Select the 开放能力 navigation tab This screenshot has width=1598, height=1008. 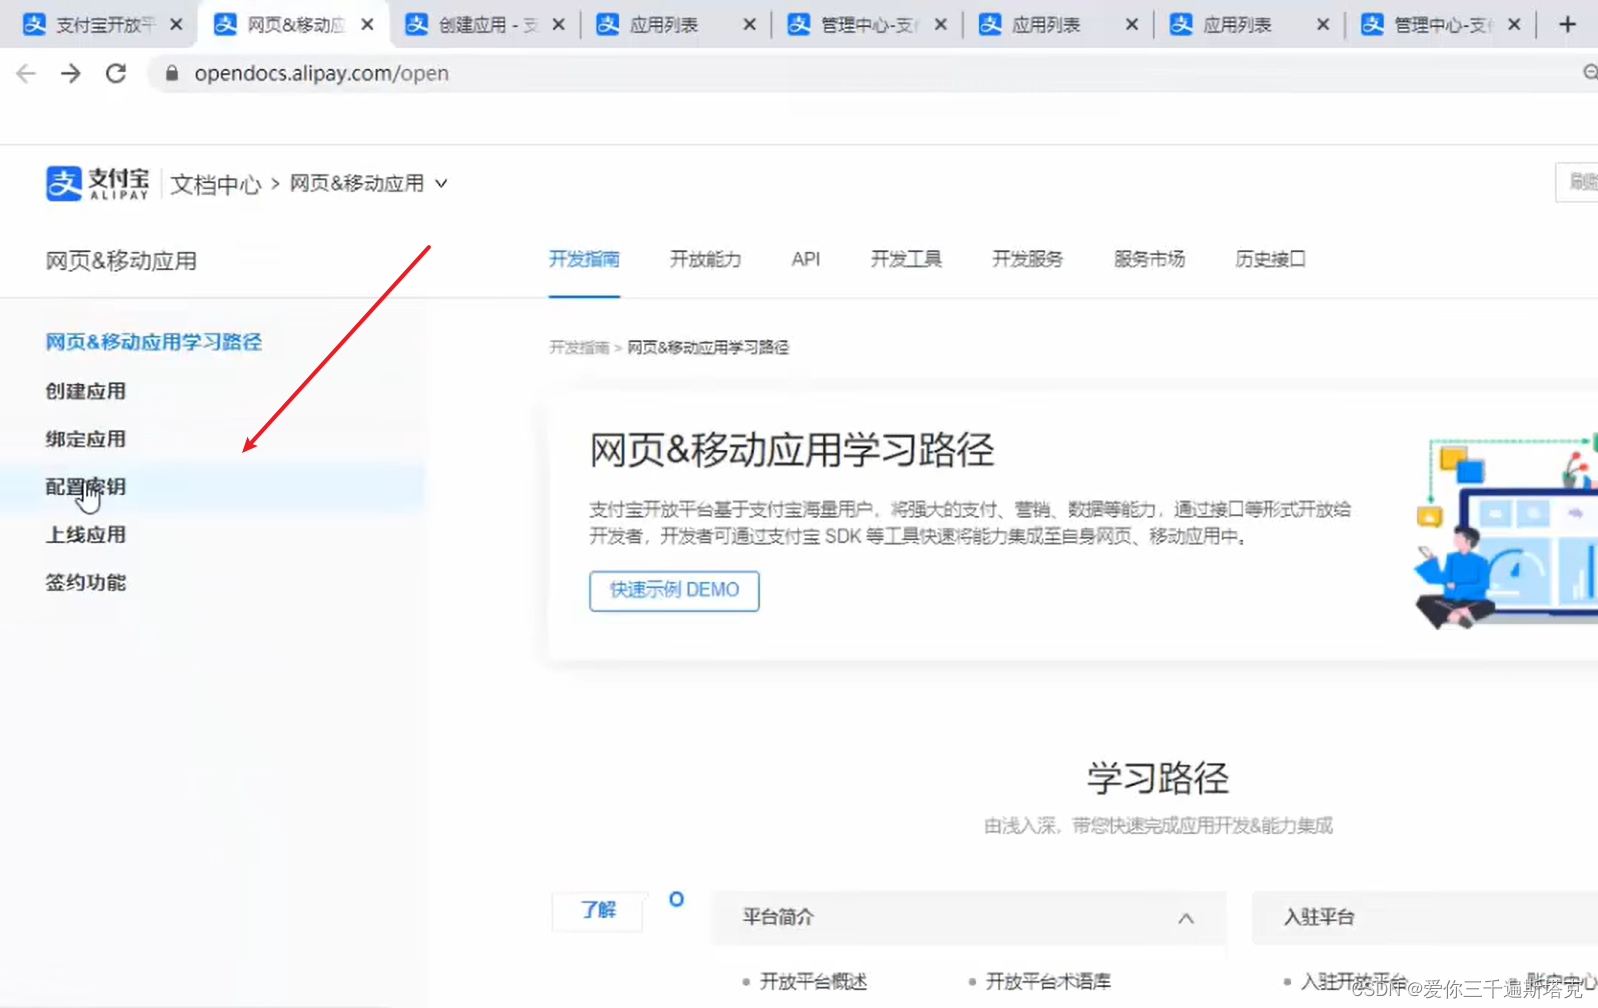click(x=705, y=259)
